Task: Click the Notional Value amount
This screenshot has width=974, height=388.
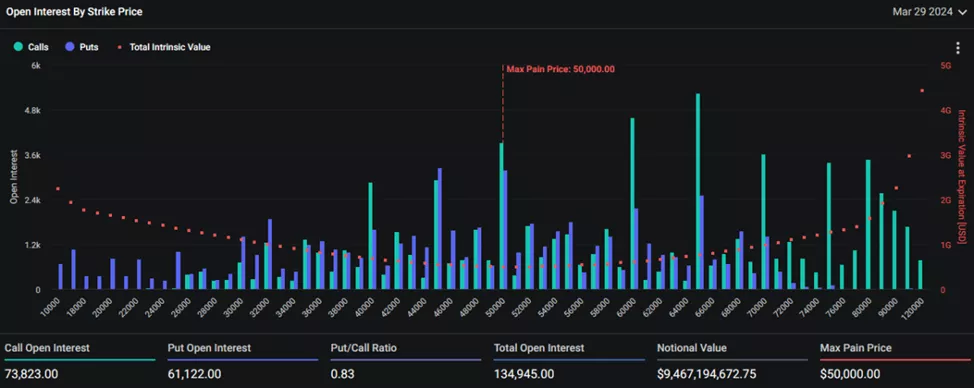Action: click(x=707, y=374)
